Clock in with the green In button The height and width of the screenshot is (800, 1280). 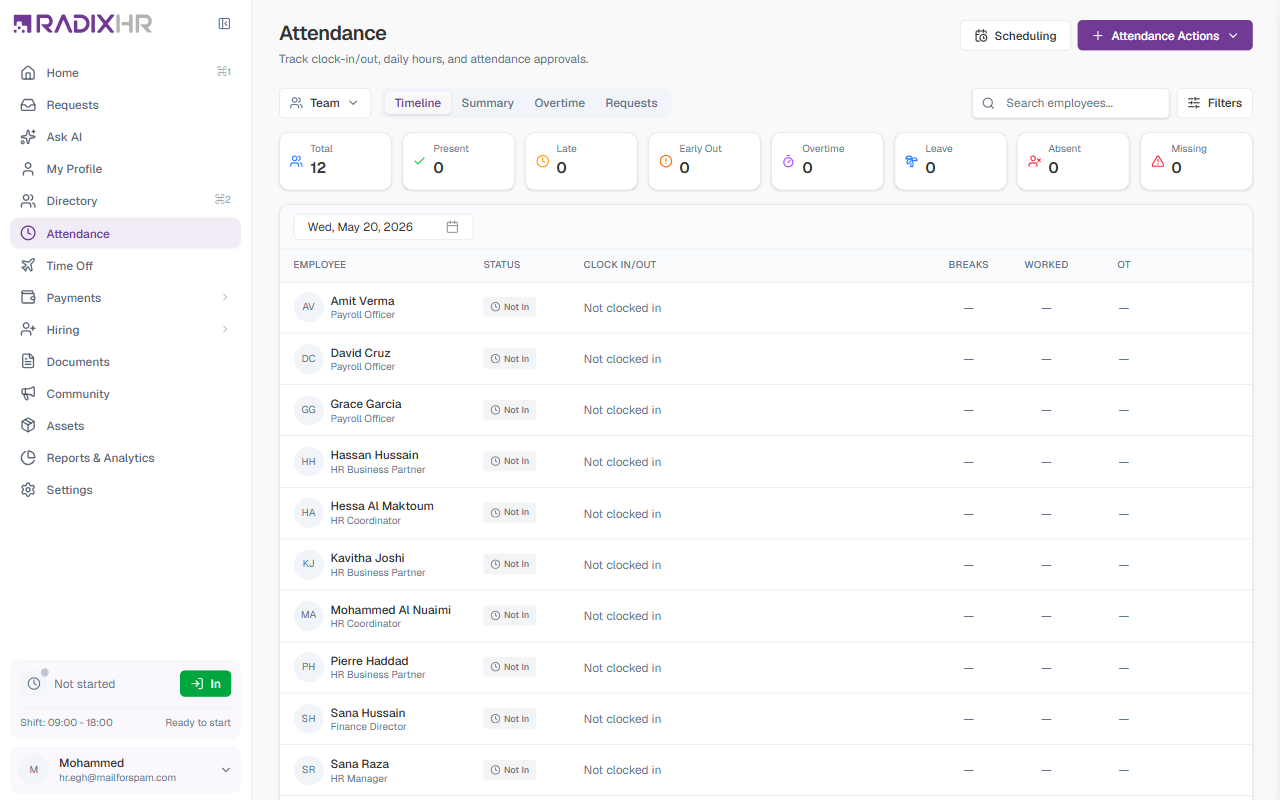pyautogui.click(x=205, y=684)
